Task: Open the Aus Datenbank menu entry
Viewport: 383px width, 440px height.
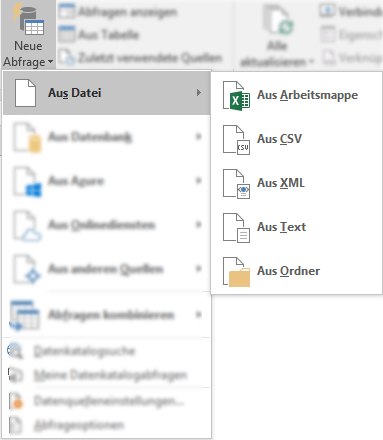Action: click(x=107, y=137)
